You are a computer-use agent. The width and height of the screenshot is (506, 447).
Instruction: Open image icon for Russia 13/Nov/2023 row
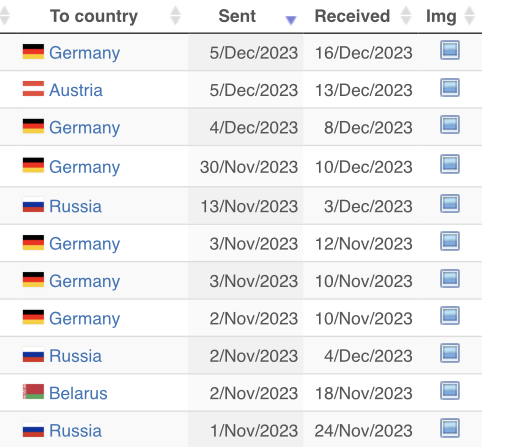click(450, 203)
